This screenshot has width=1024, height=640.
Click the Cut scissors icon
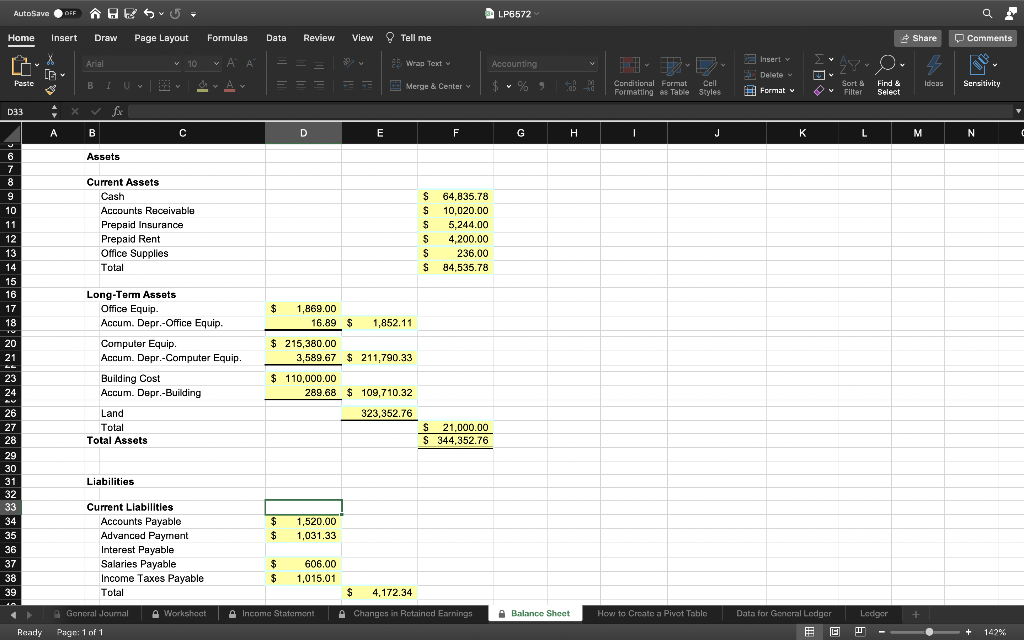(50, 60)
